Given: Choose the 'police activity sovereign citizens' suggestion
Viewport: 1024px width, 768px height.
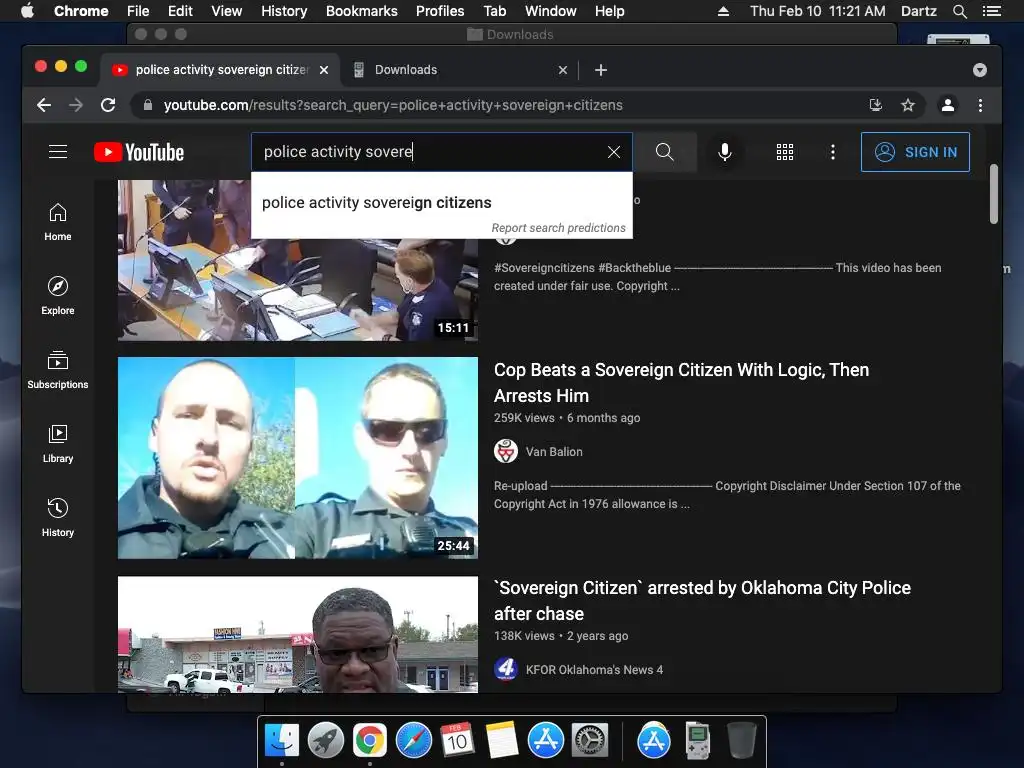Looking at the screenshot, I should [x=442, y=202].
